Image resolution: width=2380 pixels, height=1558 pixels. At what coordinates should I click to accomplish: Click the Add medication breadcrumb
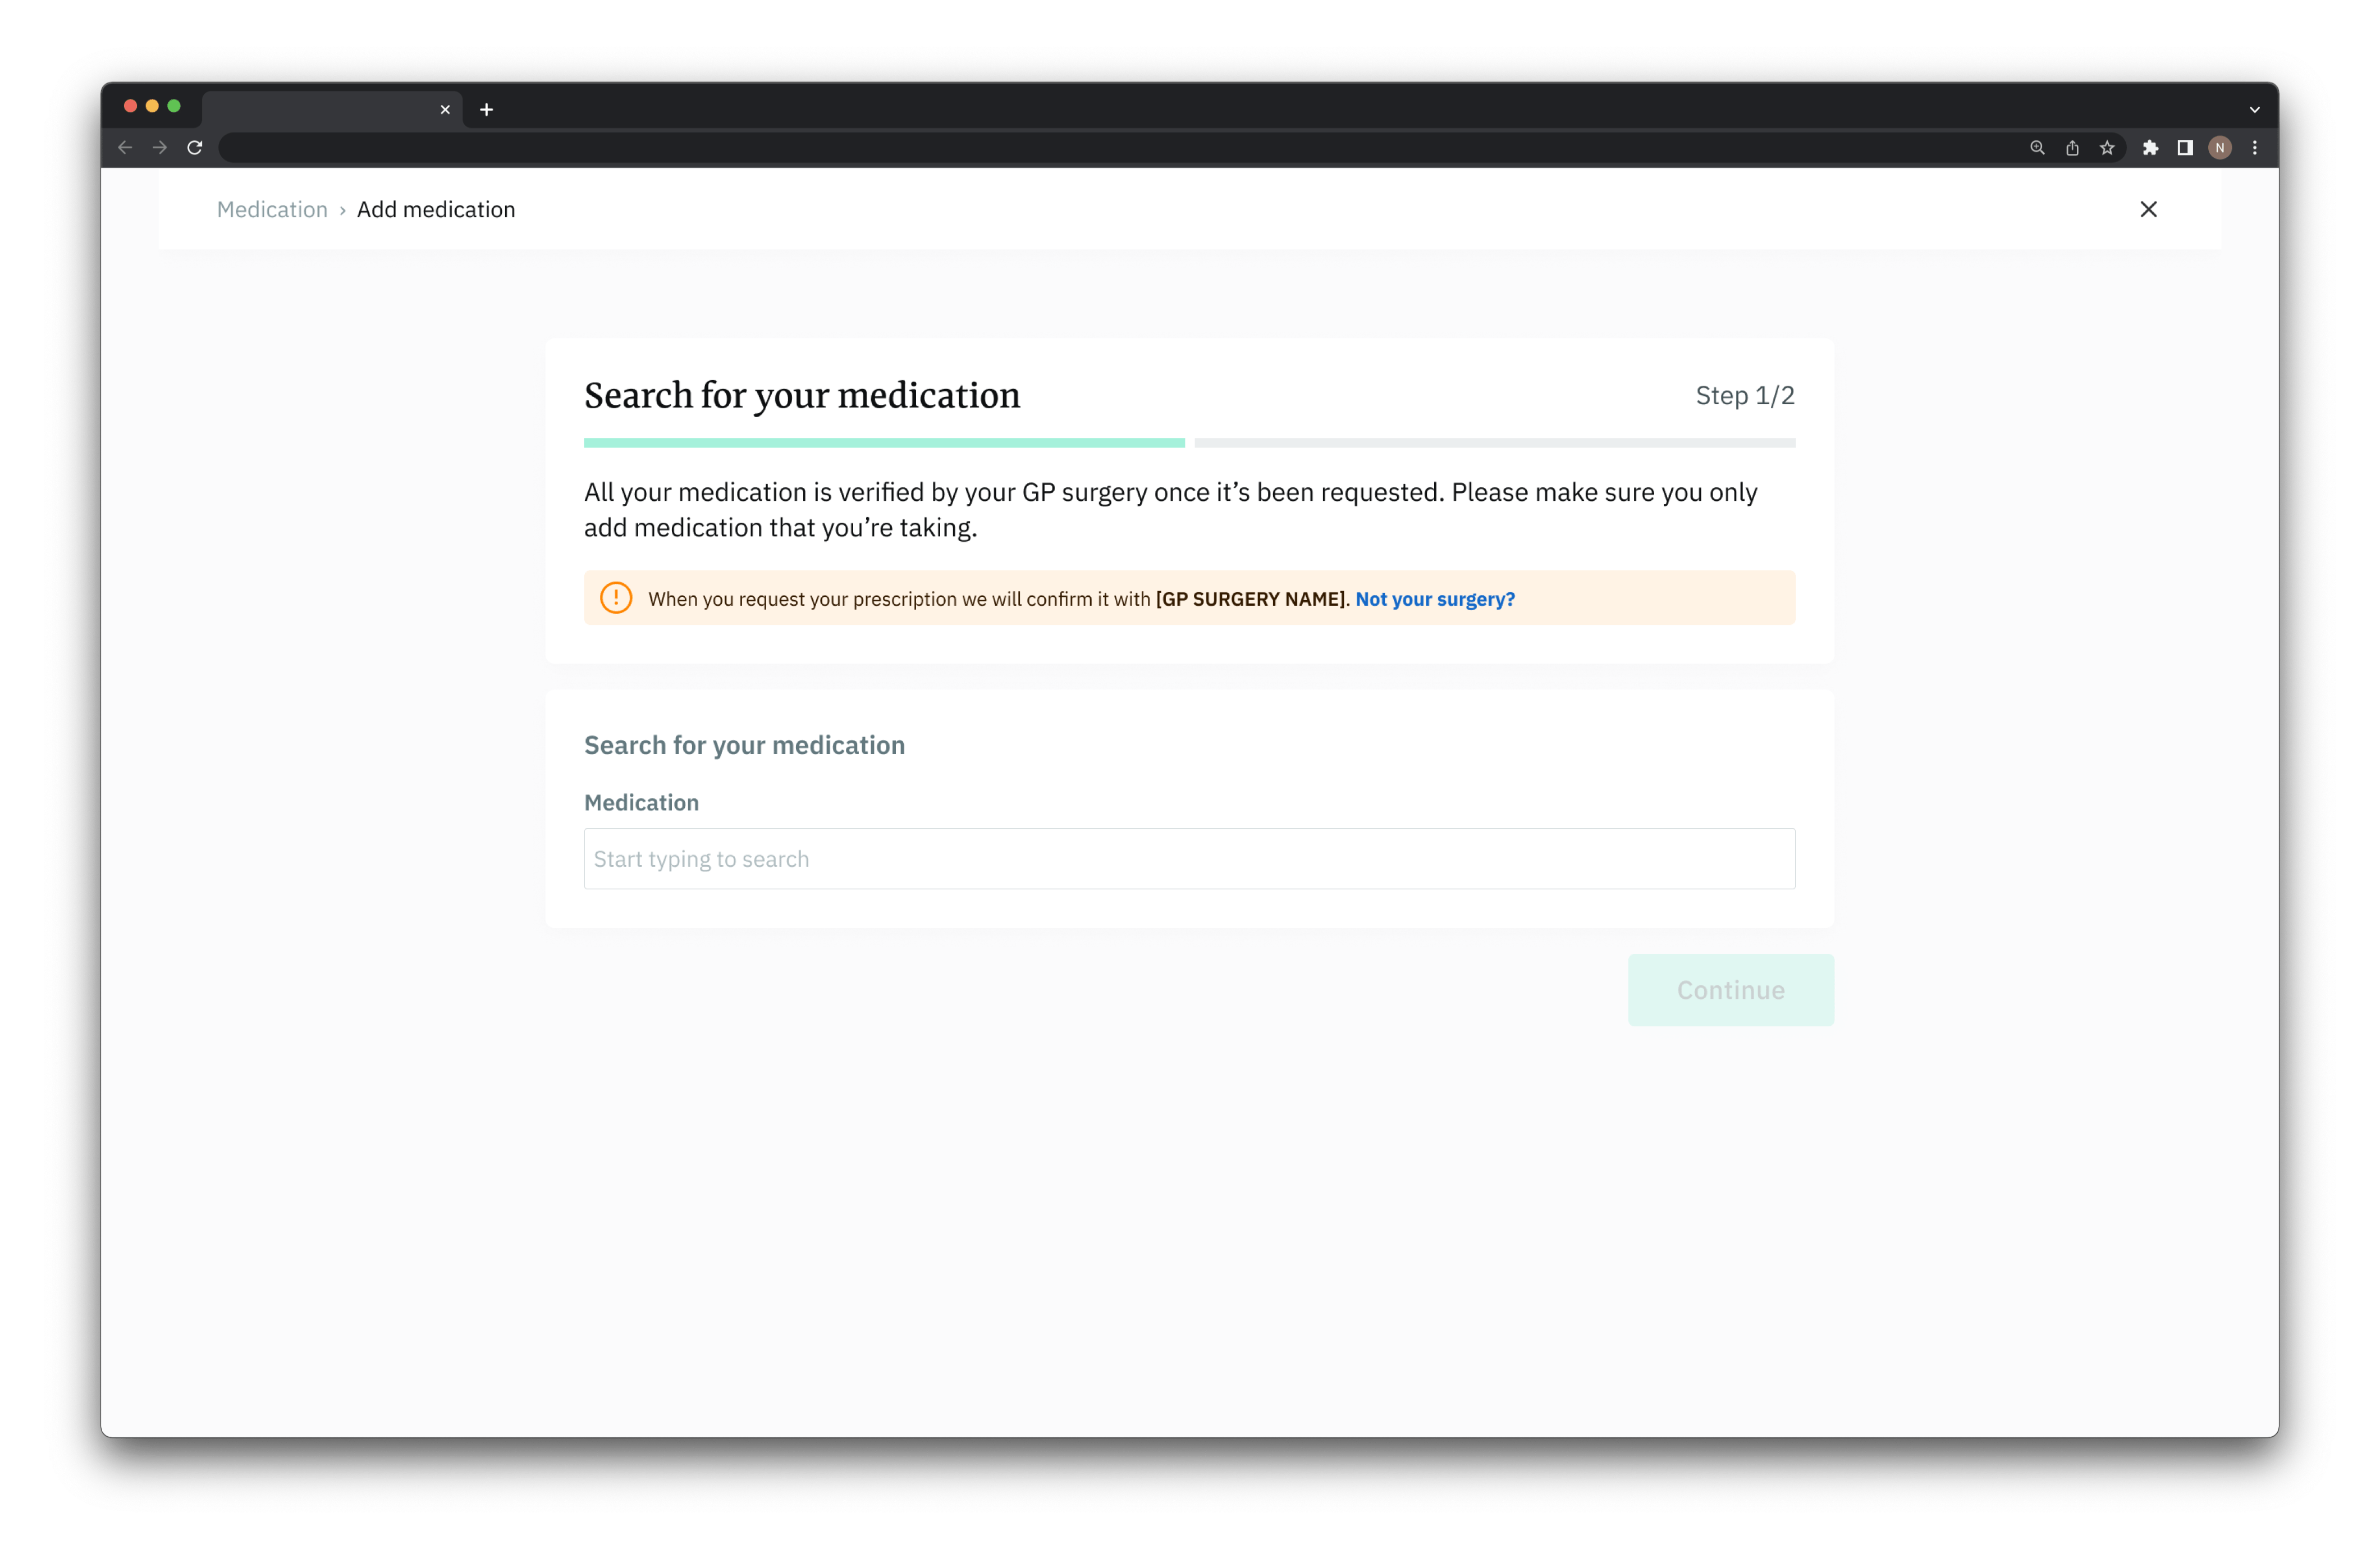436,210
